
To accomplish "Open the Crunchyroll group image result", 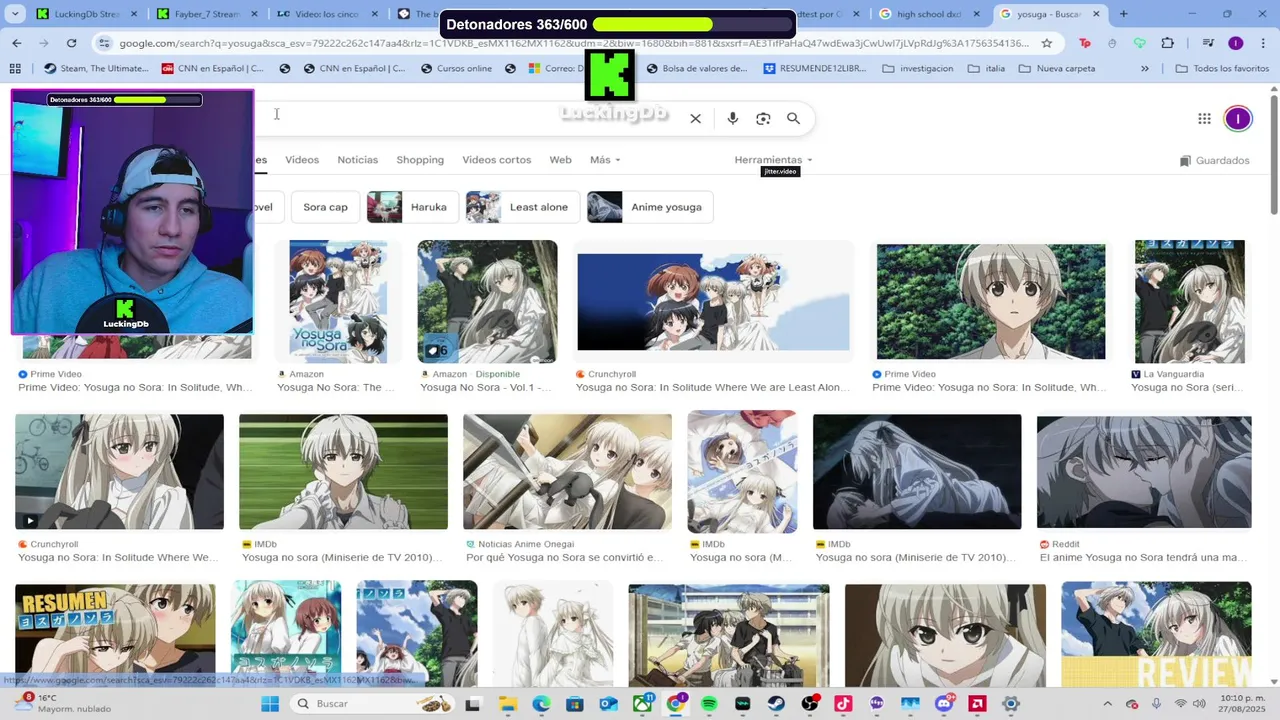I will click(x=713, y=302).
